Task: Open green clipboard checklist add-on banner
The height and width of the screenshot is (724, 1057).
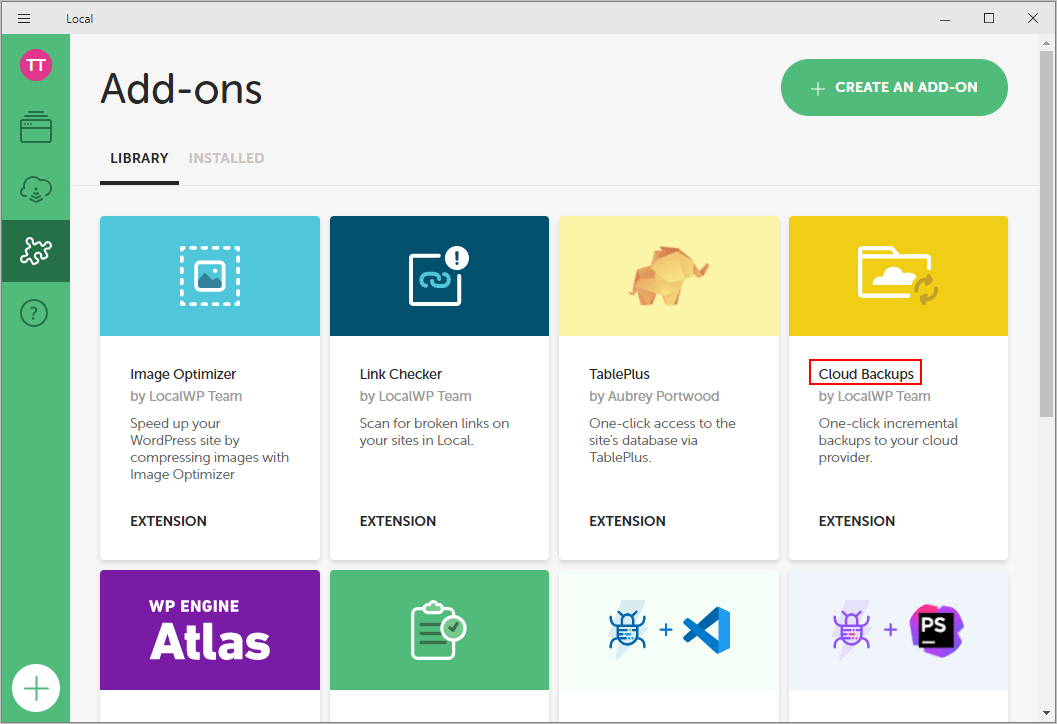Action: (440, 630)
